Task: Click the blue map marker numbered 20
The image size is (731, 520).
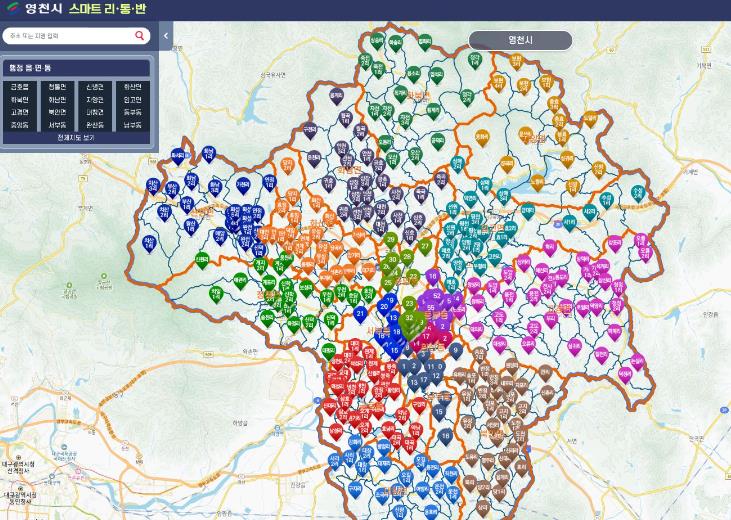Action: [x=383, y=306]
